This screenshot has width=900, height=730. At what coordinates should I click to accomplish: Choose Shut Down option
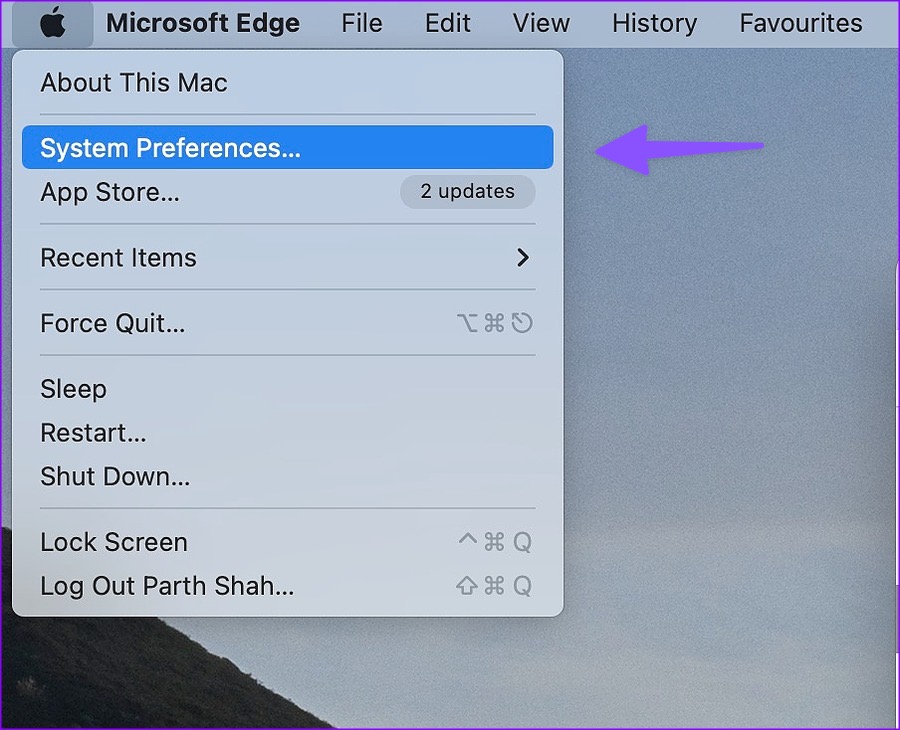click(288, 476)
